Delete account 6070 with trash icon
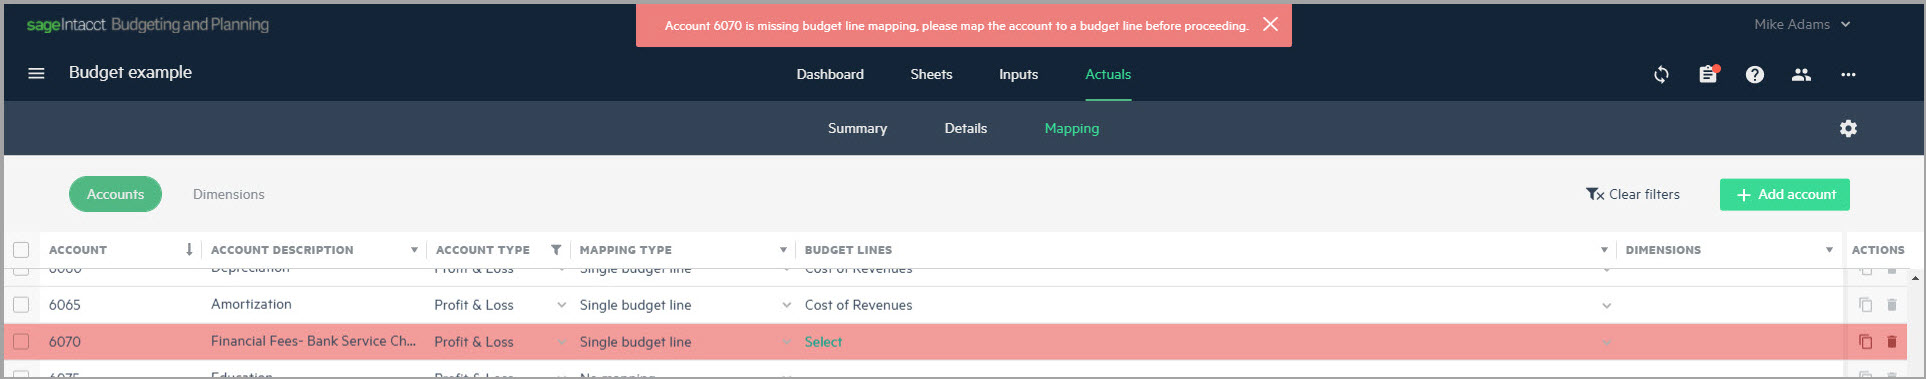 [1891, 342]
